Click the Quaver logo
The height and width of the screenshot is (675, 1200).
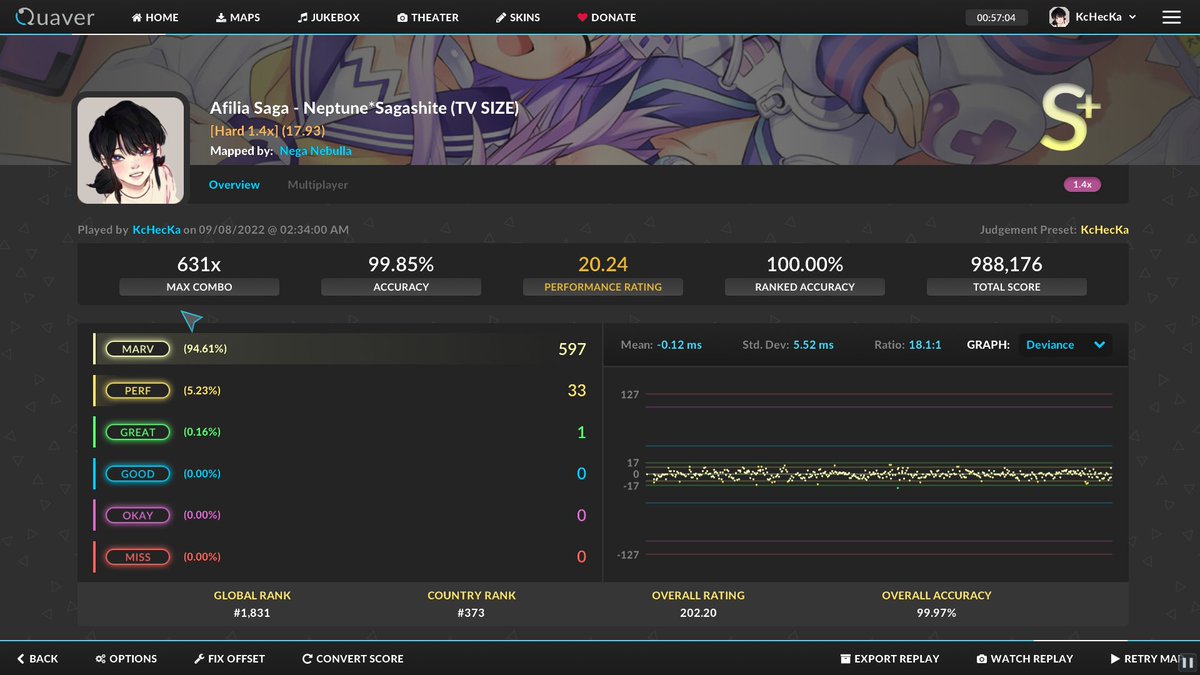pyautogui.click(x=55, y=17)
